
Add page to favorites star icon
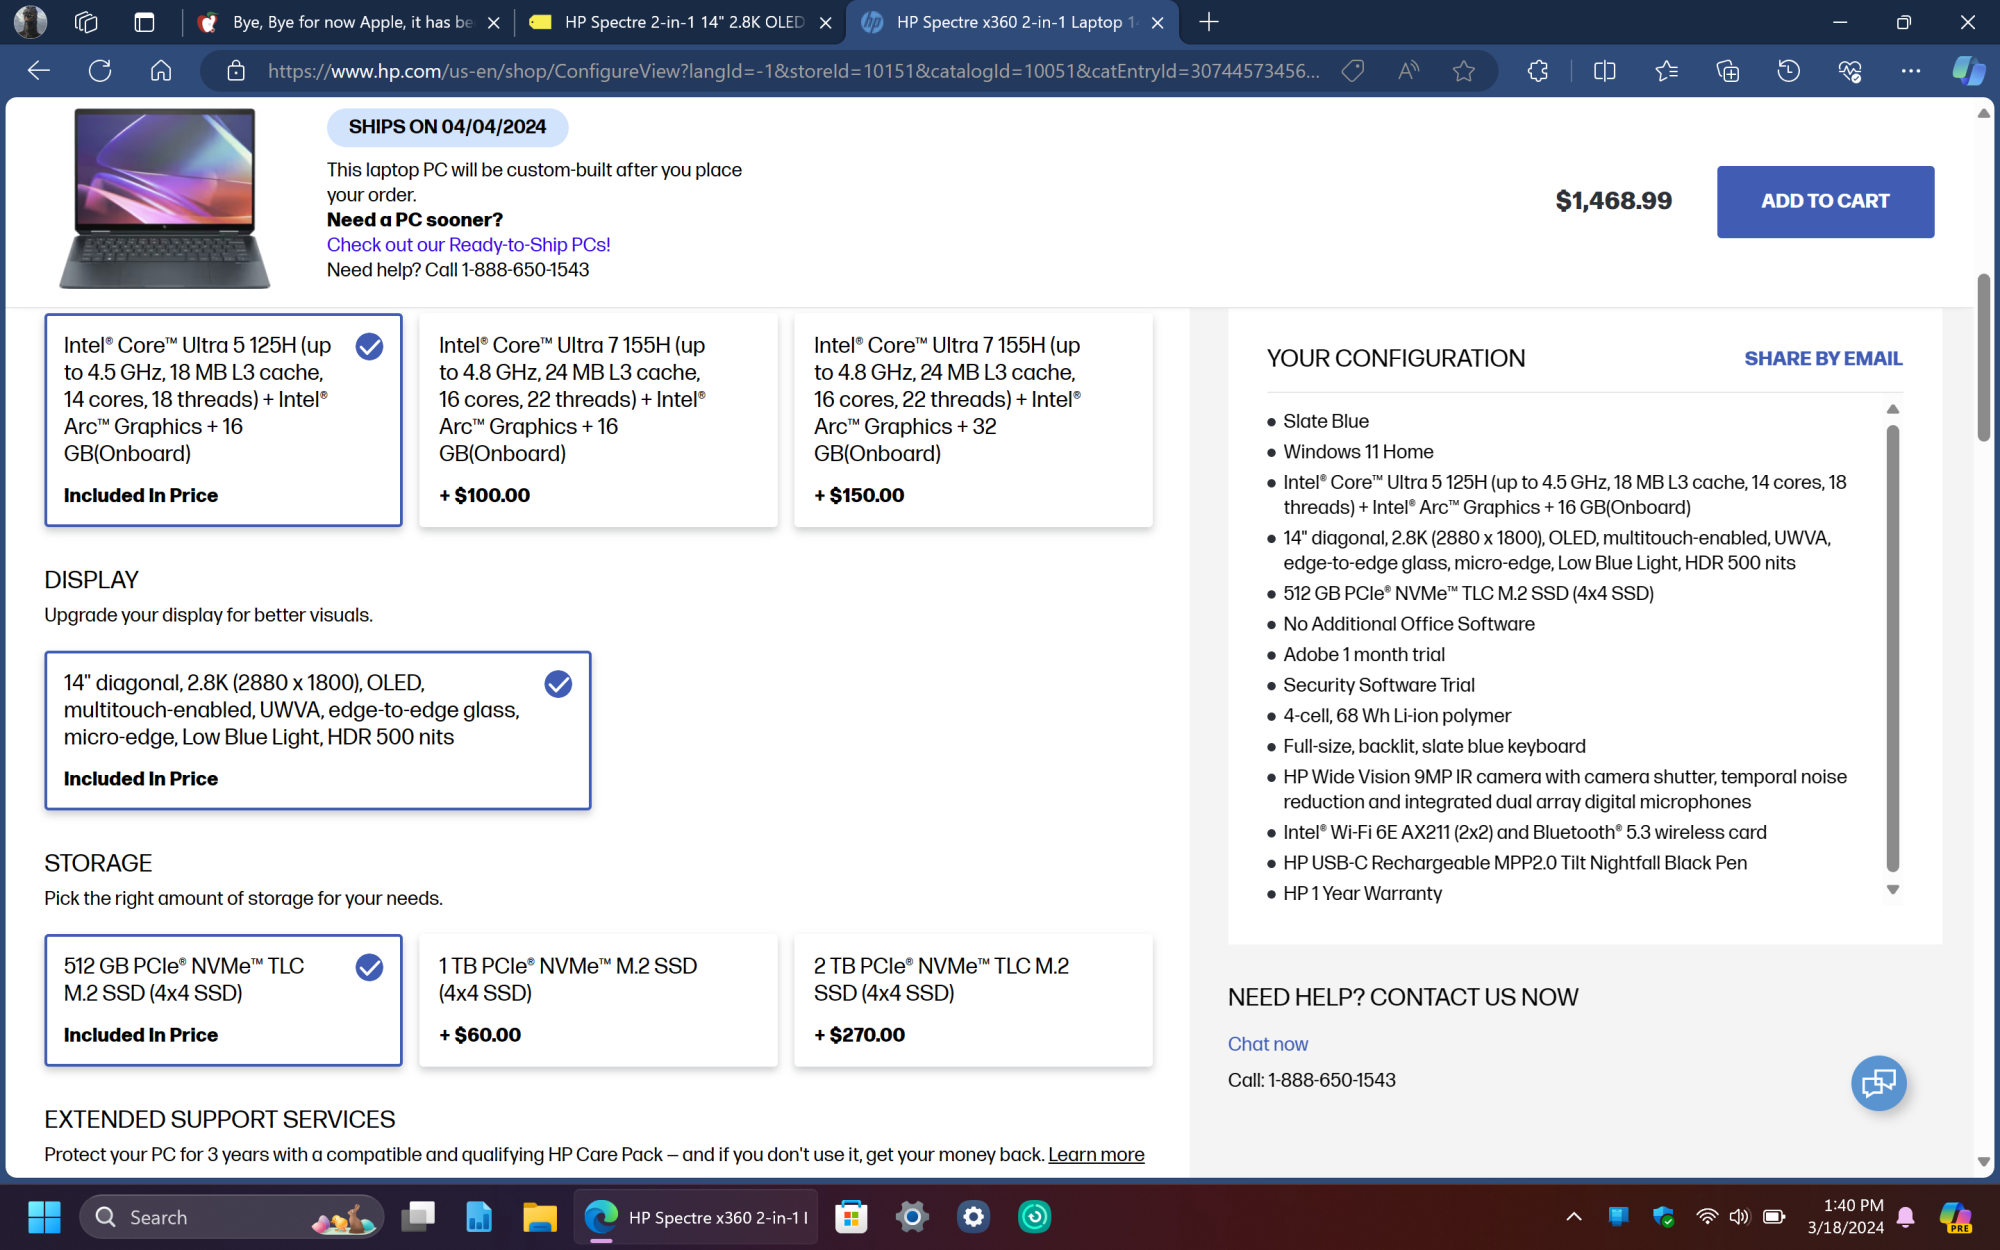pos(1464,71)
